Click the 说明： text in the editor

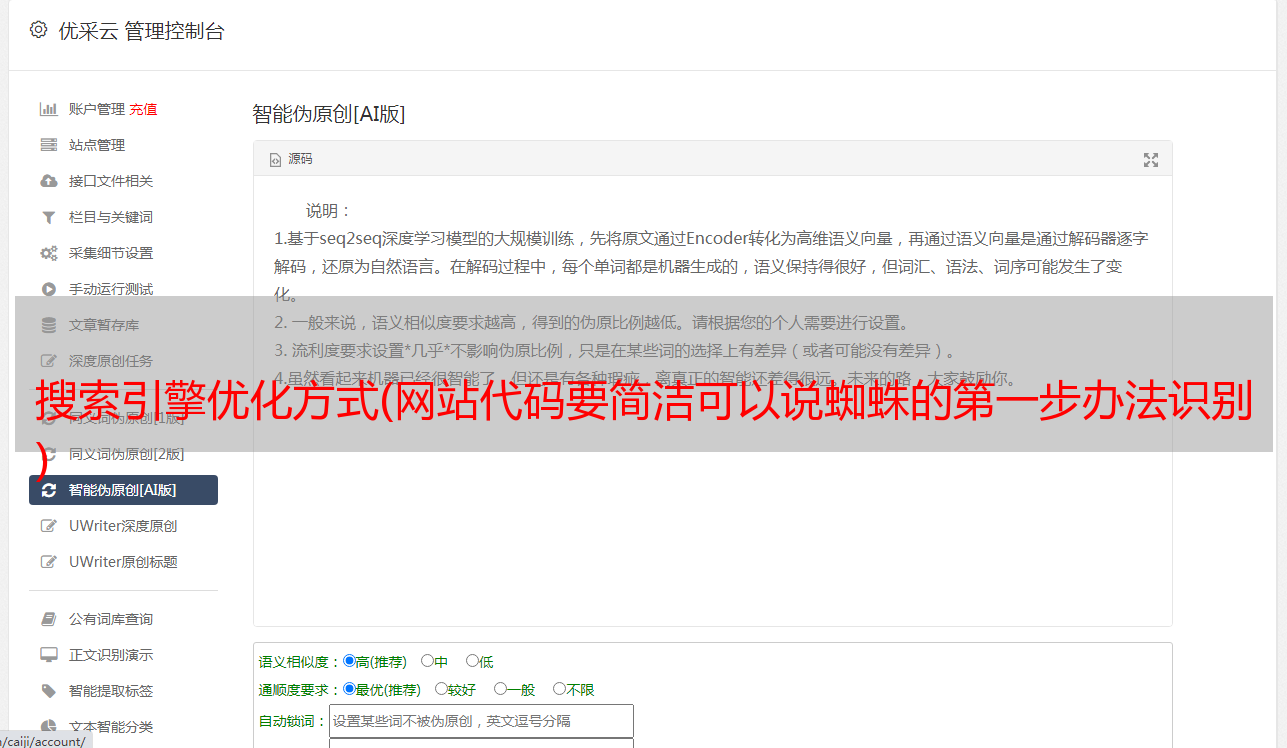tap(329, 211)
